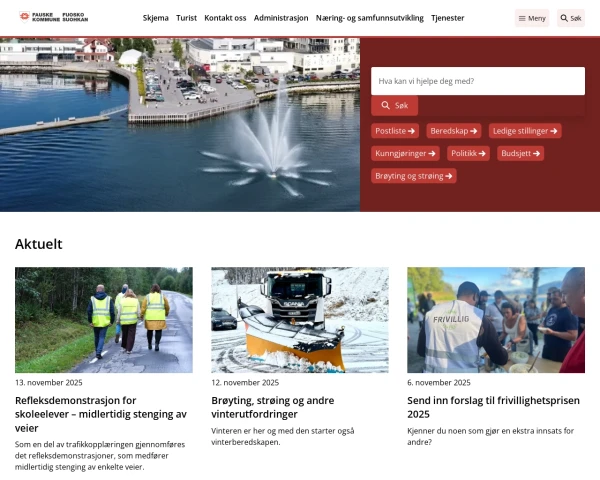This screenshot has height=480, width=600.
Task: Open Ledige stillinger shortcut
Action: pos(524,131)
